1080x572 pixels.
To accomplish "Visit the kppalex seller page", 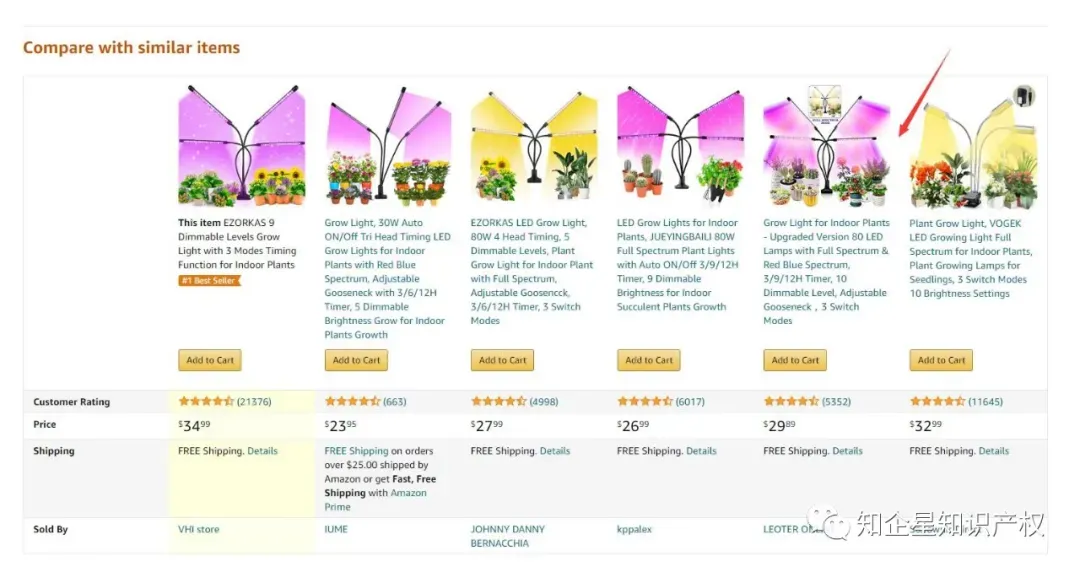I will [634, 529].
